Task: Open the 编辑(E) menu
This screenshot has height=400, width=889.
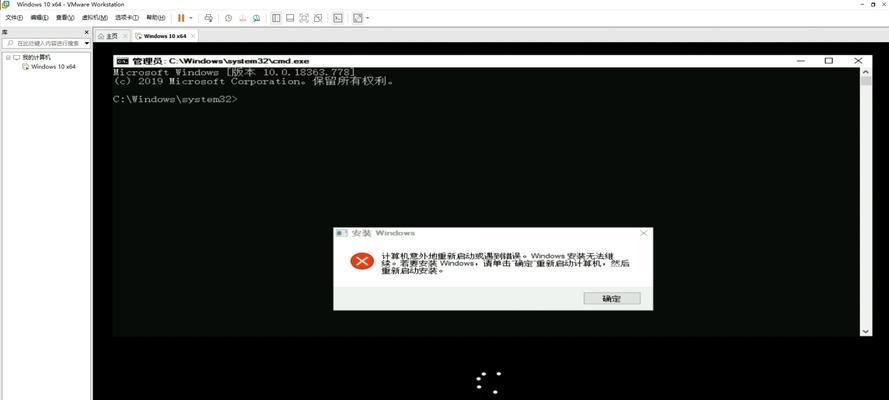Action: pos(39,18)
